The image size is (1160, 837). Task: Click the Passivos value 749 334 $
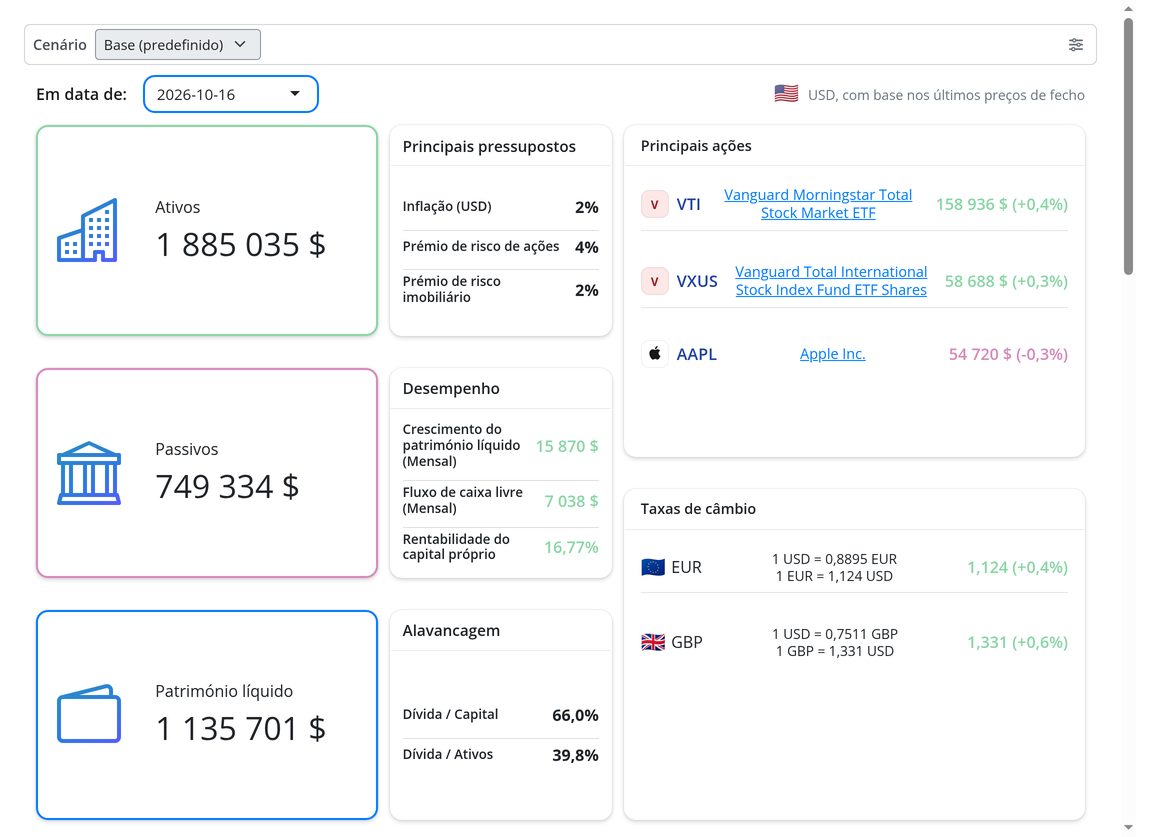click(227, 486)
